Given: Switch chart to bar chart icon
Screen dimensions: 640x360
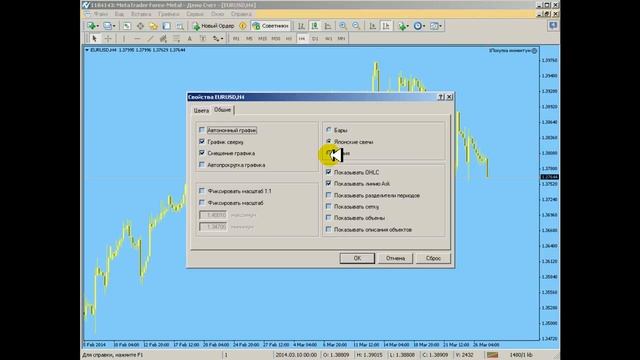Looking at the screenshot, I should (301, 26).
